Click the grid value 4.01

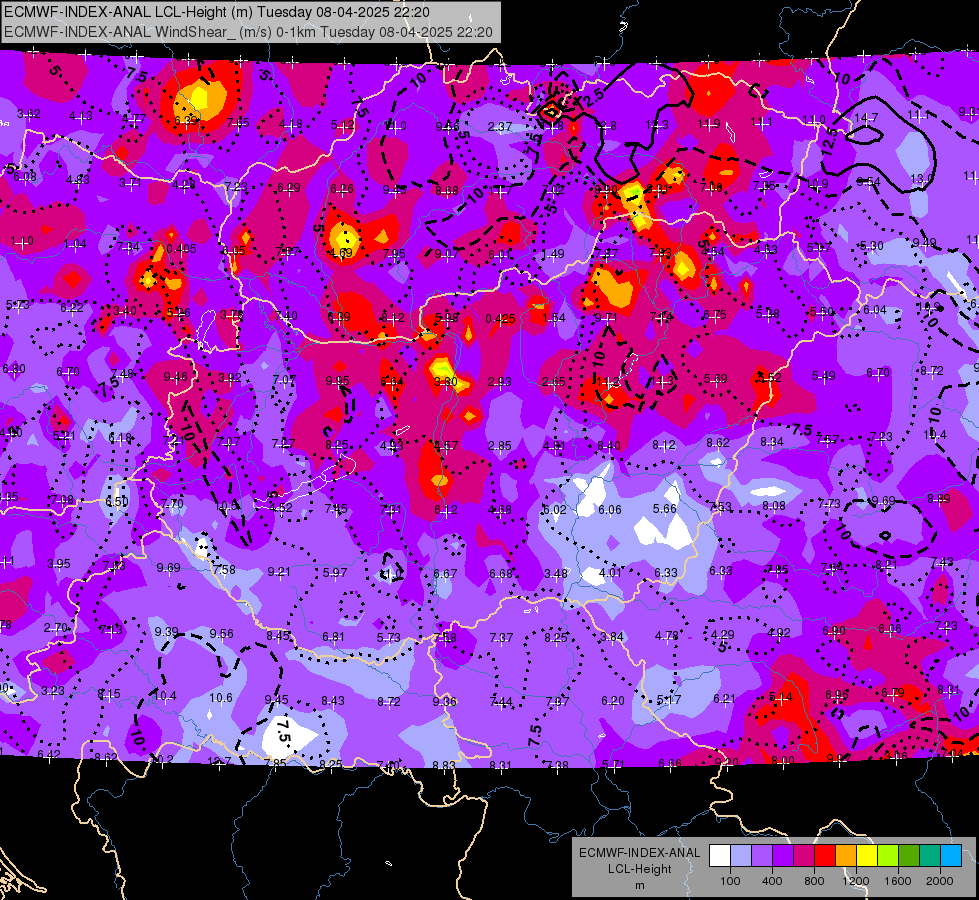(610, 573)
